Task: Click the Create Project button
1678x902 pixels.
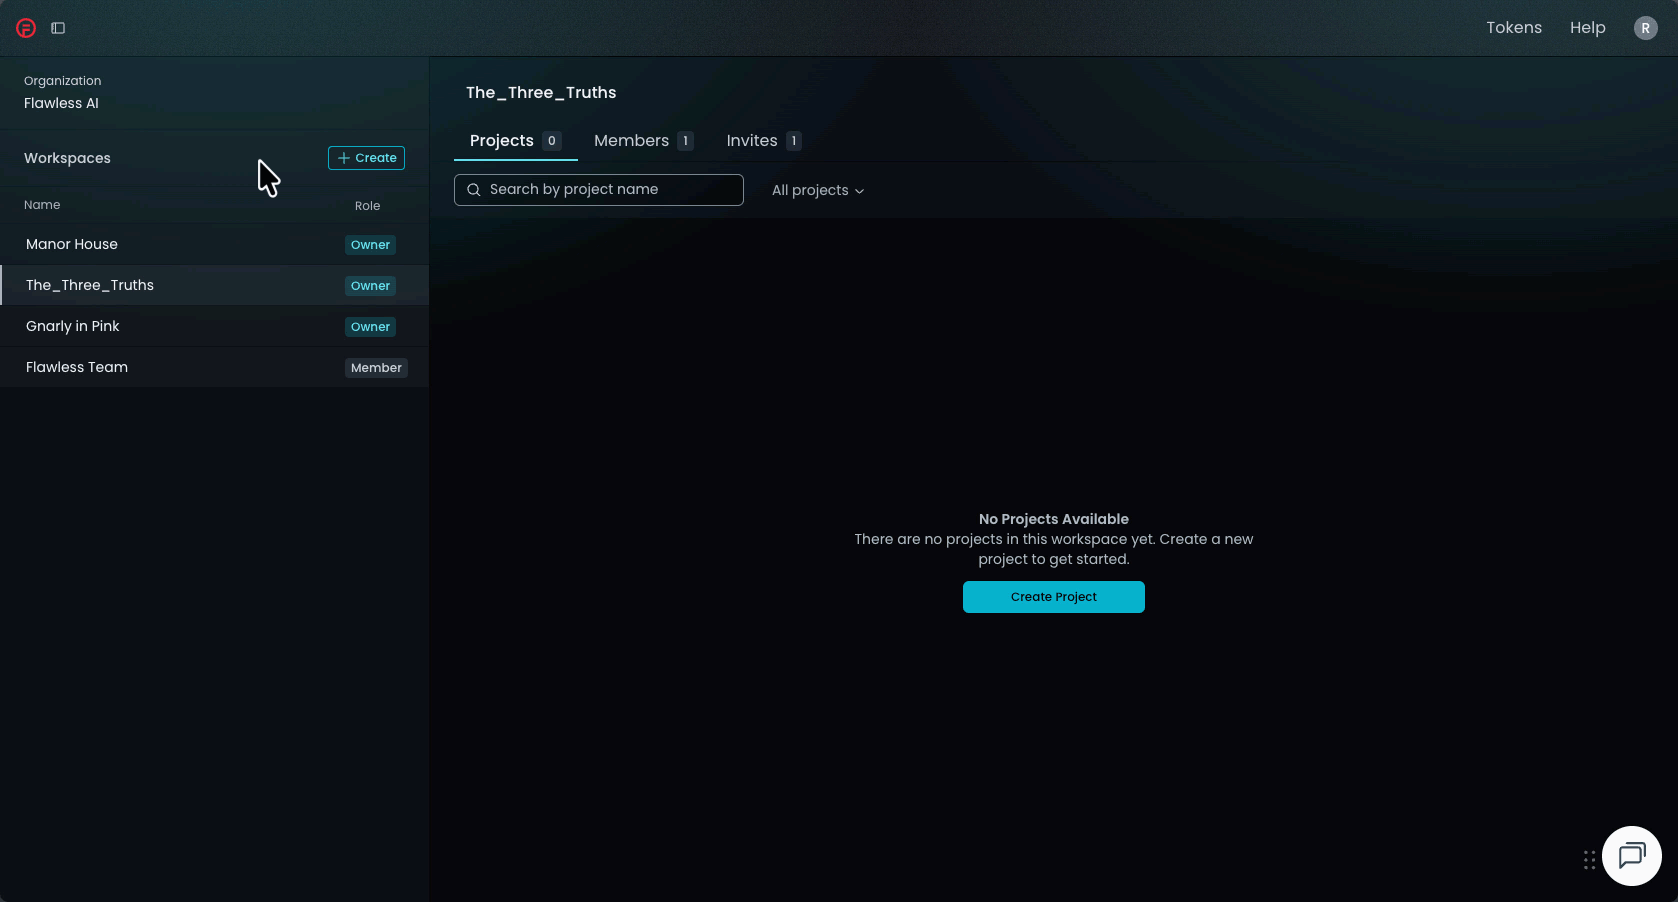Action: click(x=1053, y=597)
